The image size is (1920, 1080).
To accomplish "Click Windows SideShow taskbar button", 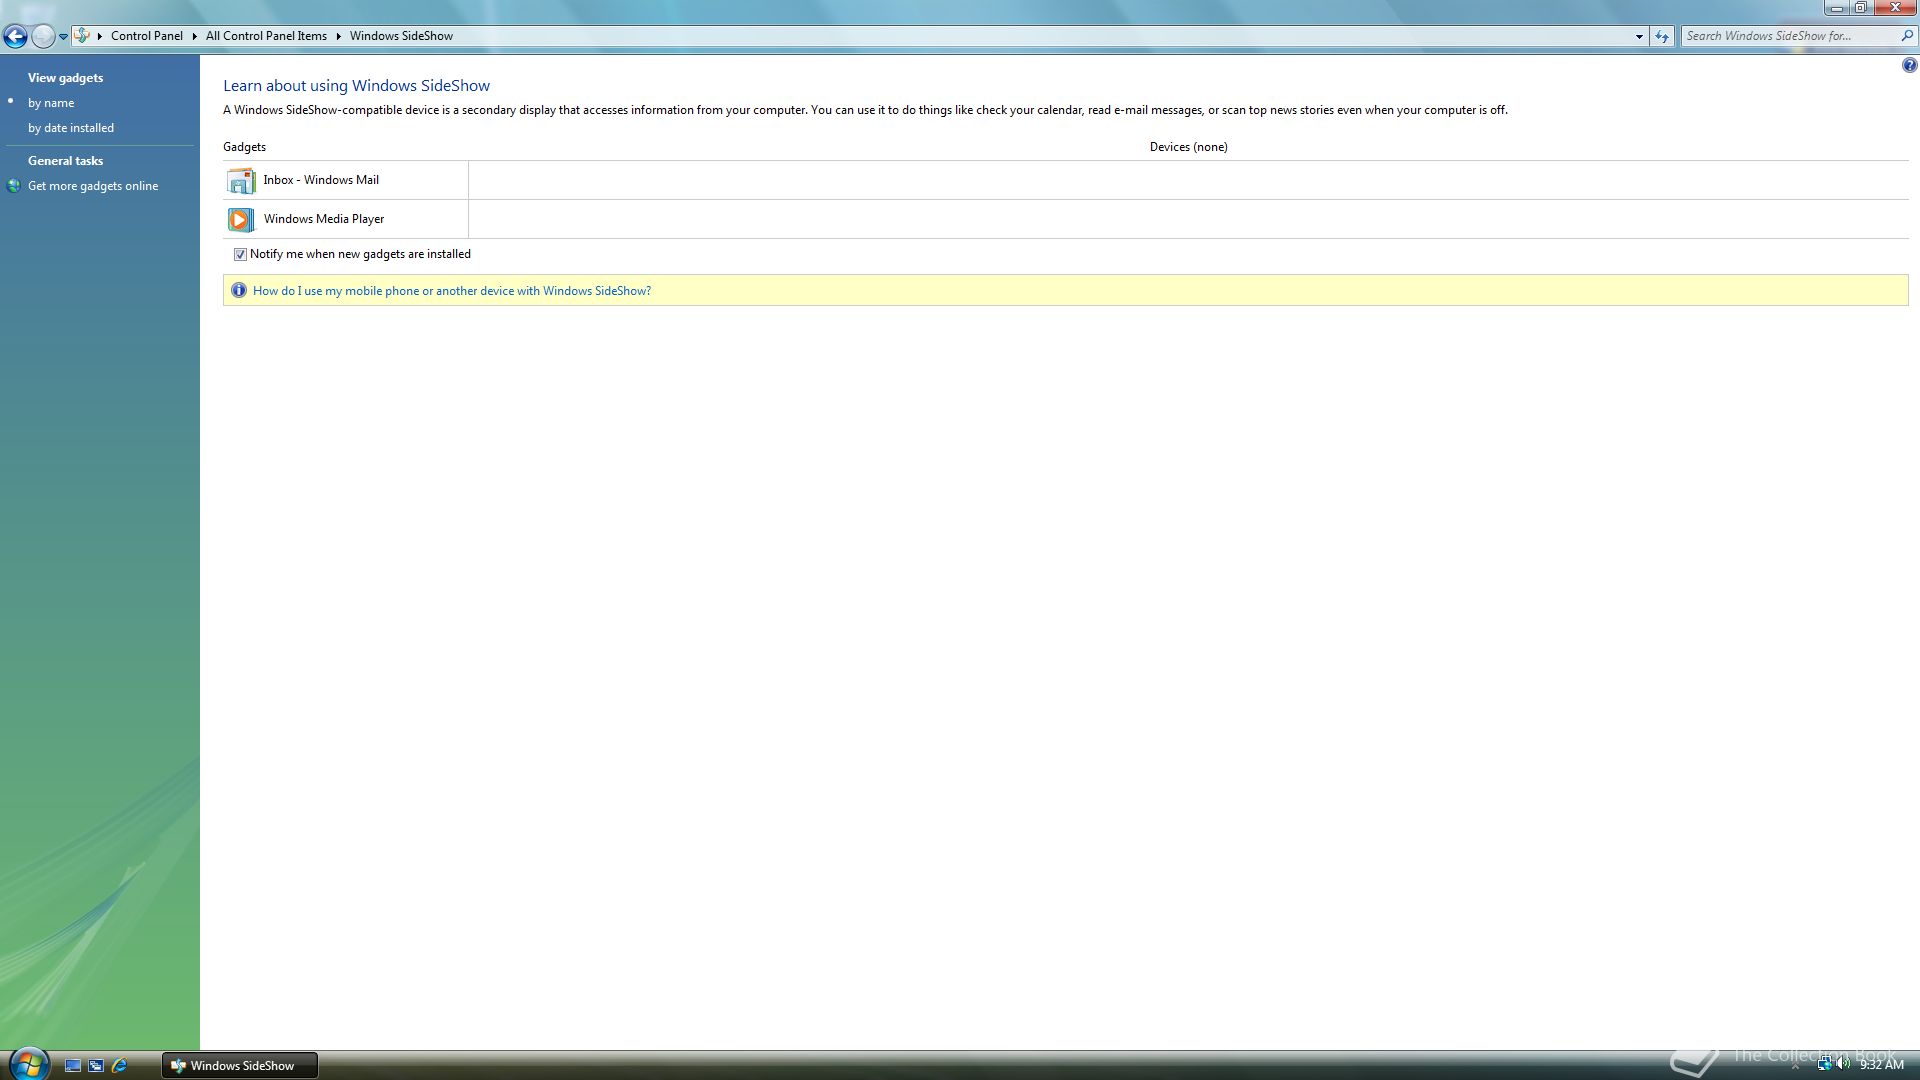I will [240, 1066].
